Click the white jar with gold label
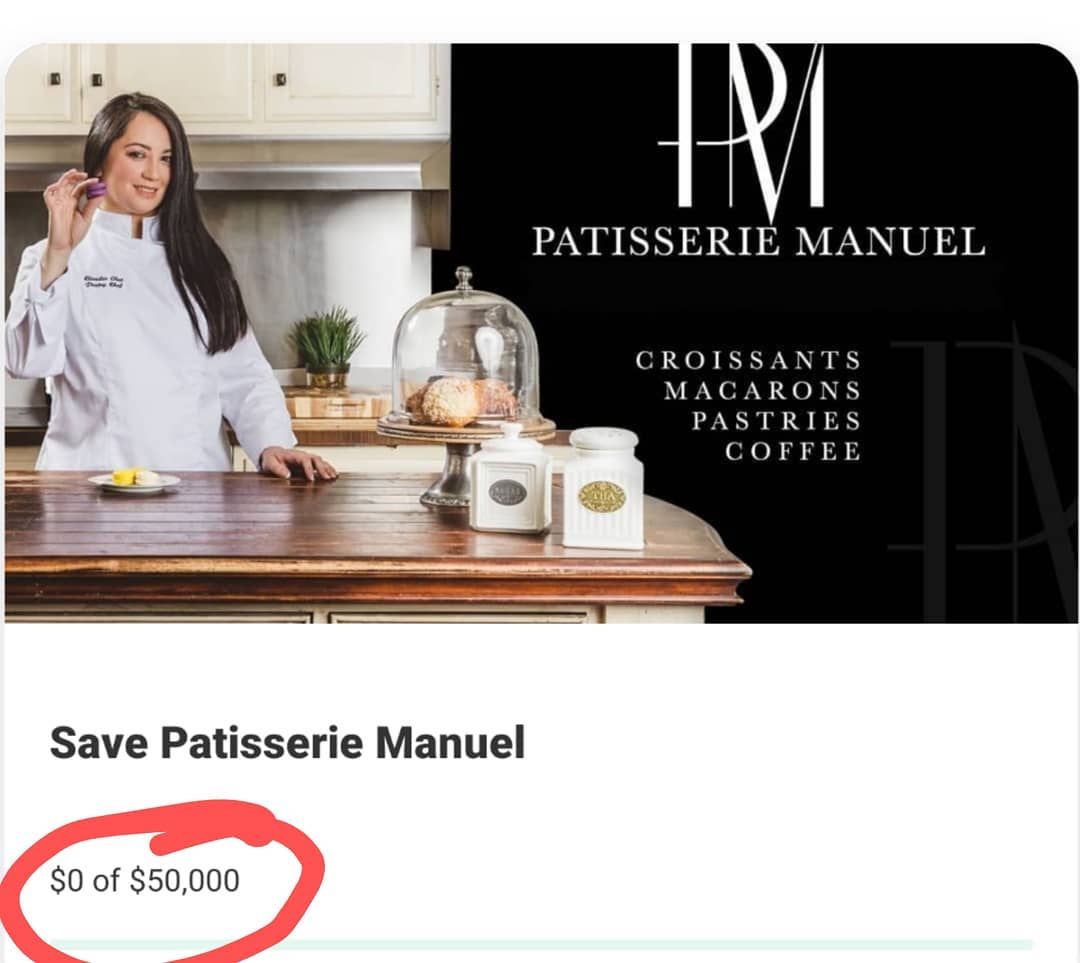 click(x=603, y=488)
